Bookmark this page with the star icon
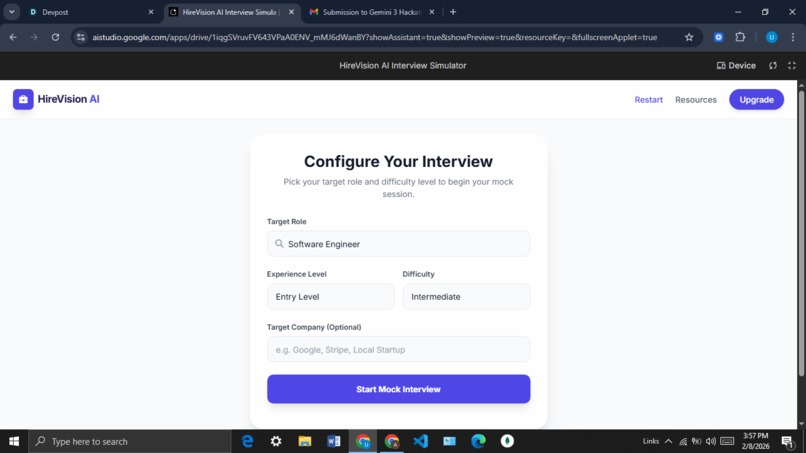Image resolution: width=806 pixels, height=453 pixels. coord(689,37)
